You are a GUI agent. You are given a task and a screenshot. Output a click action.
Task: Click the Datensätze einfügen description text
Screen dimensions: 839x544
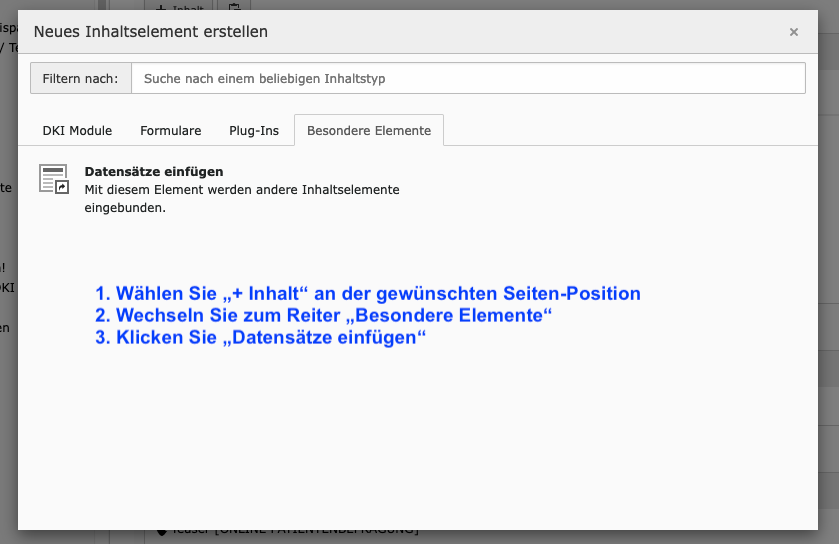click(x=242, y=199)
